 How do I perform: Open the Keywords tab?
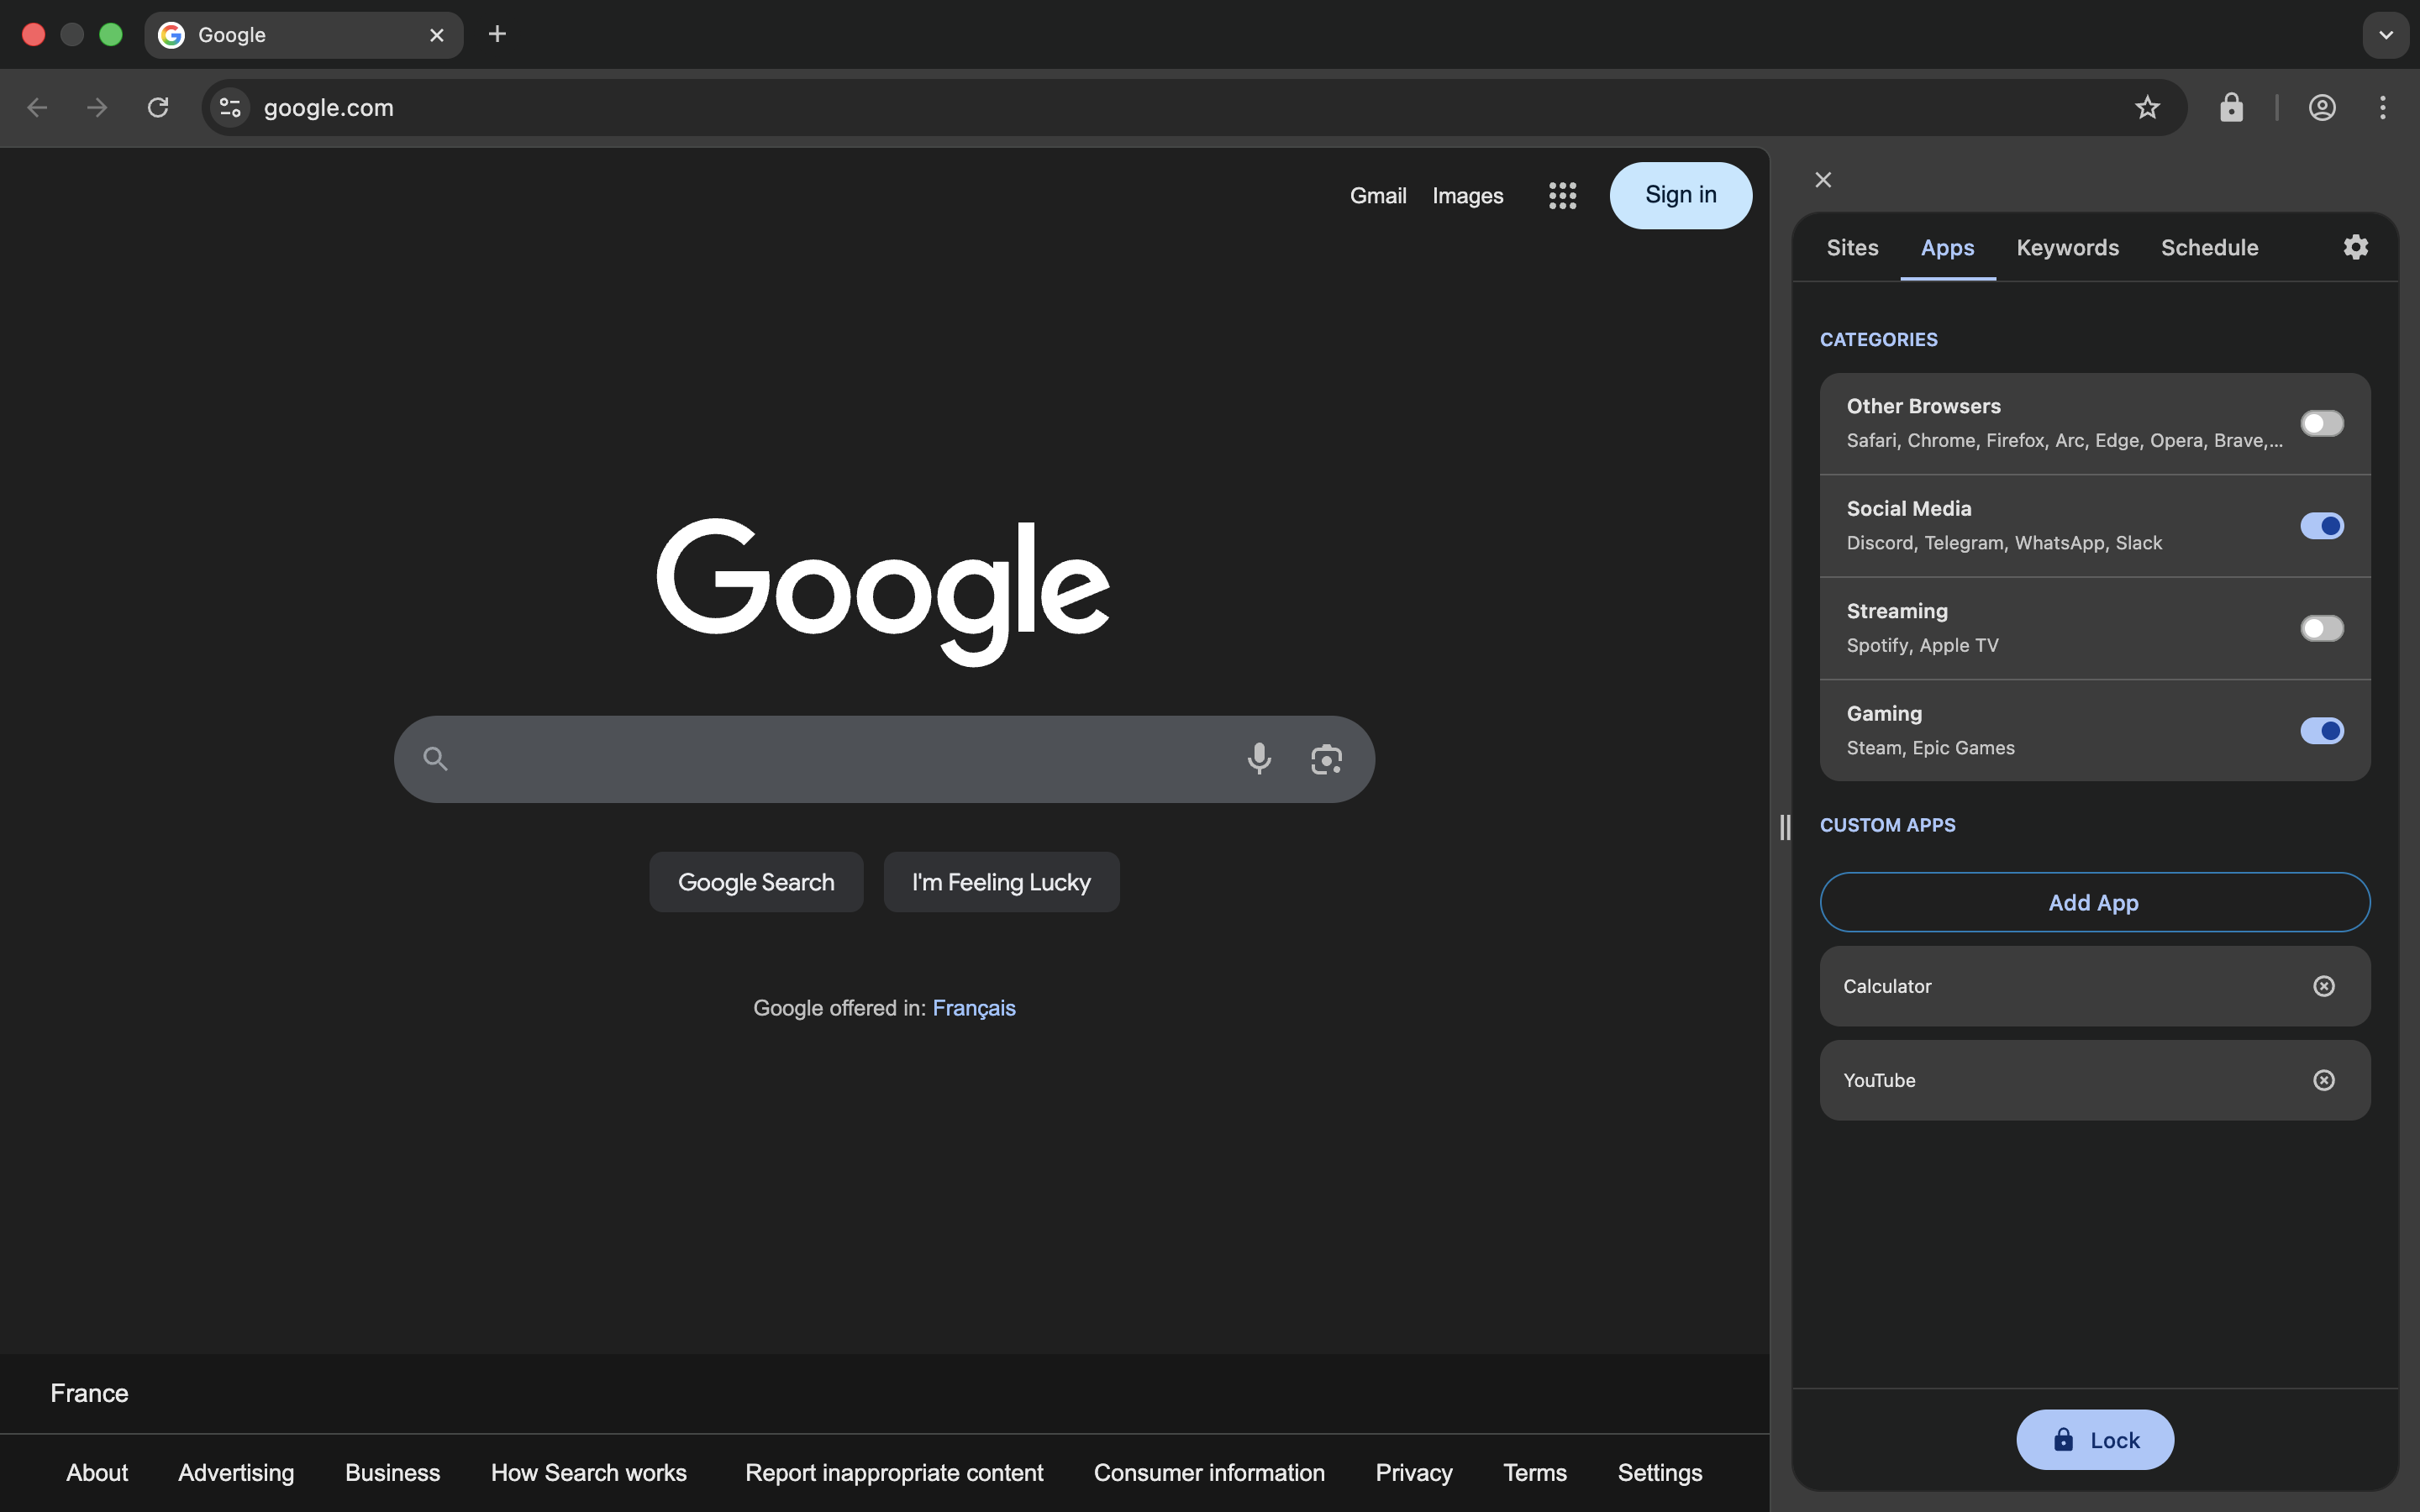pyautogui.click(x=2067, y=247)
